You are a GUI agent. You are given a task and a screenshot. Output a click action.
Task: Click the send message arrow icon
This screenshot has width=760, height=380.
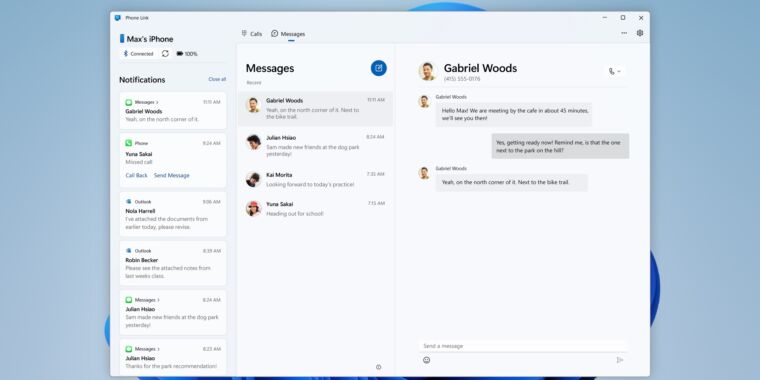pos(619,360)
